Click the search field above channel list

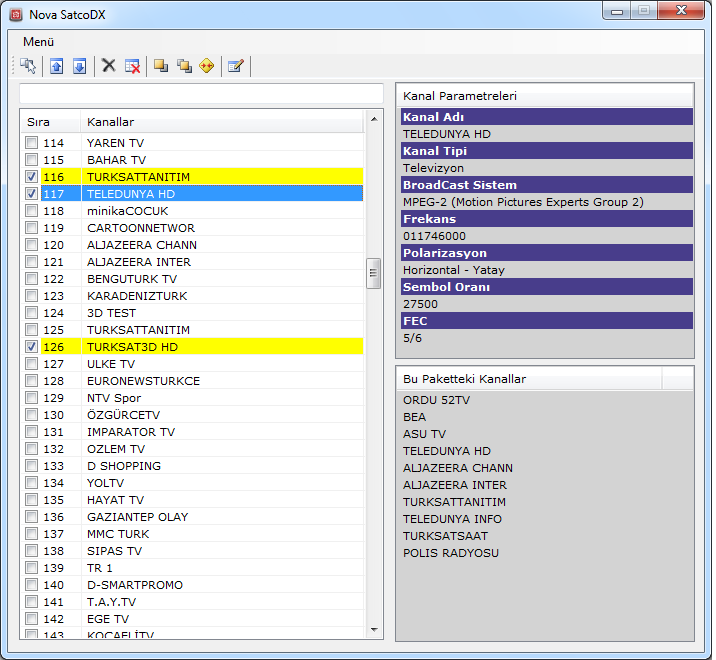click(201, 94)
